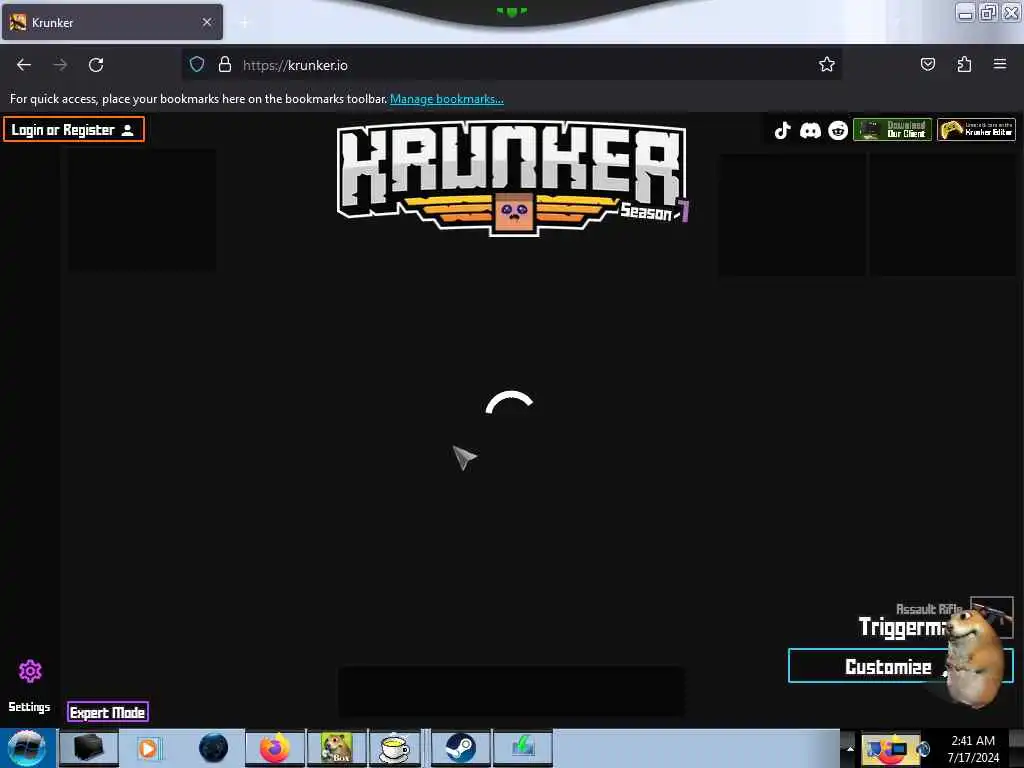Click the browser forward arrow

pos(60,65)
